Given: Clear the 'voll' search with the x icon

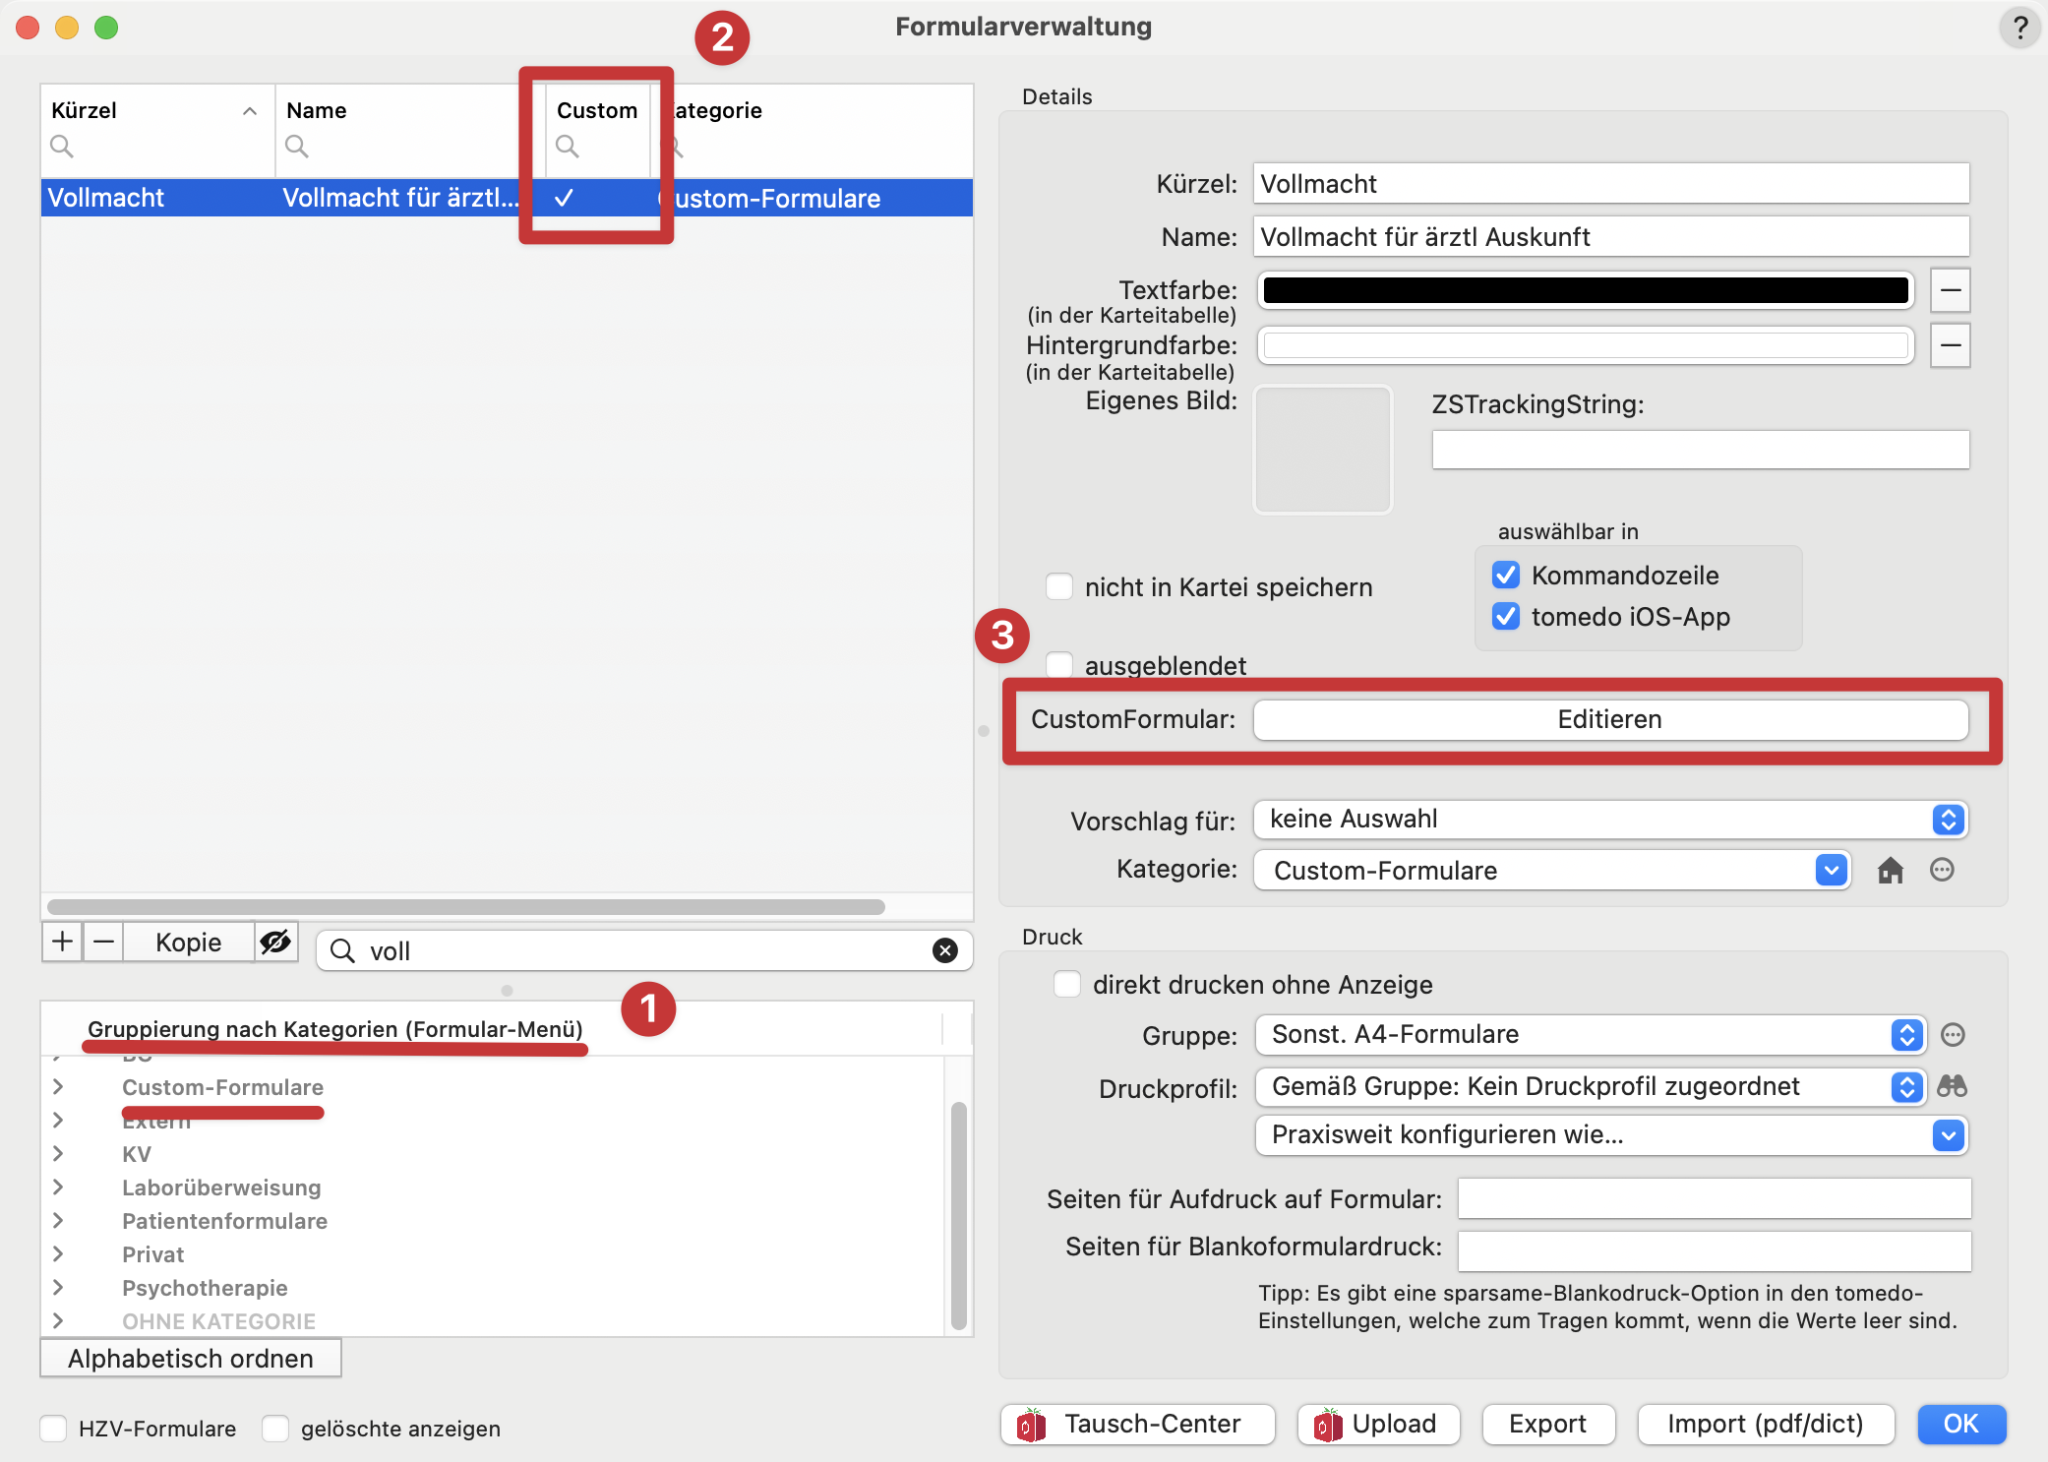Looking at the screenshot, I should pos(944,950).
